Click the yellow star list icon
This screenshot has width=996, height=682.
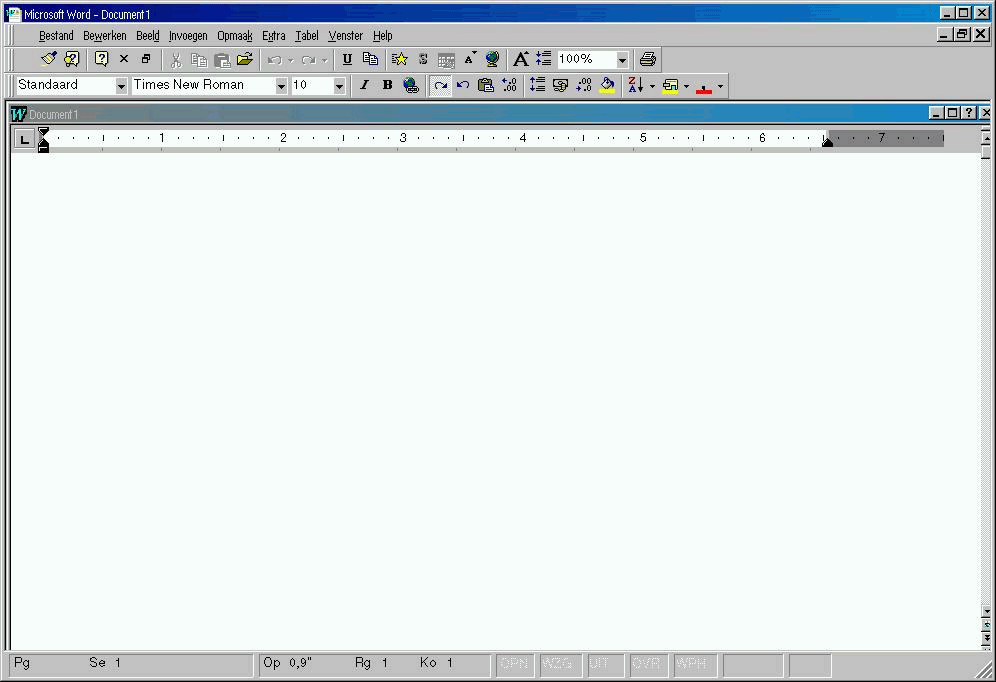click(x=400, y=60)
